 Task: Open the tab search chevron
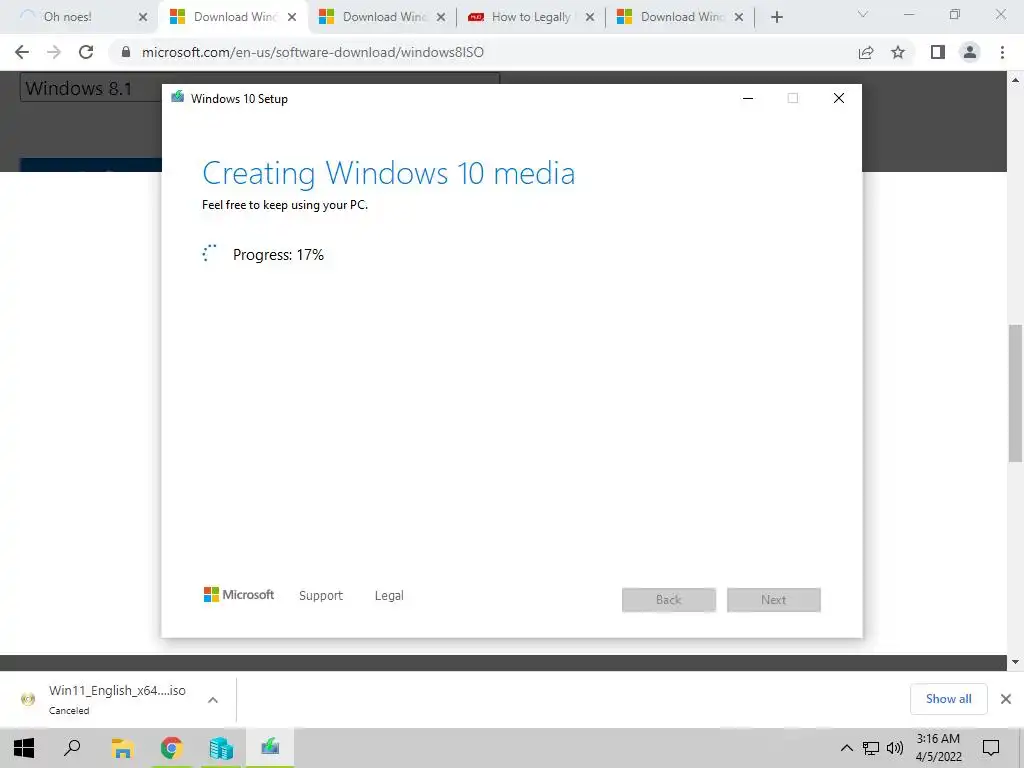(863, 14)
